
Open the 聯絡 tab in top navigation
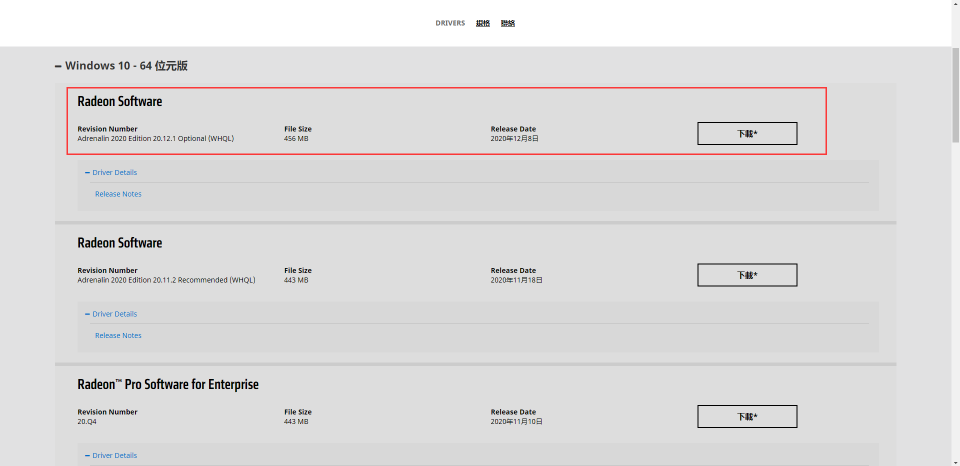[x=508, y=23]
